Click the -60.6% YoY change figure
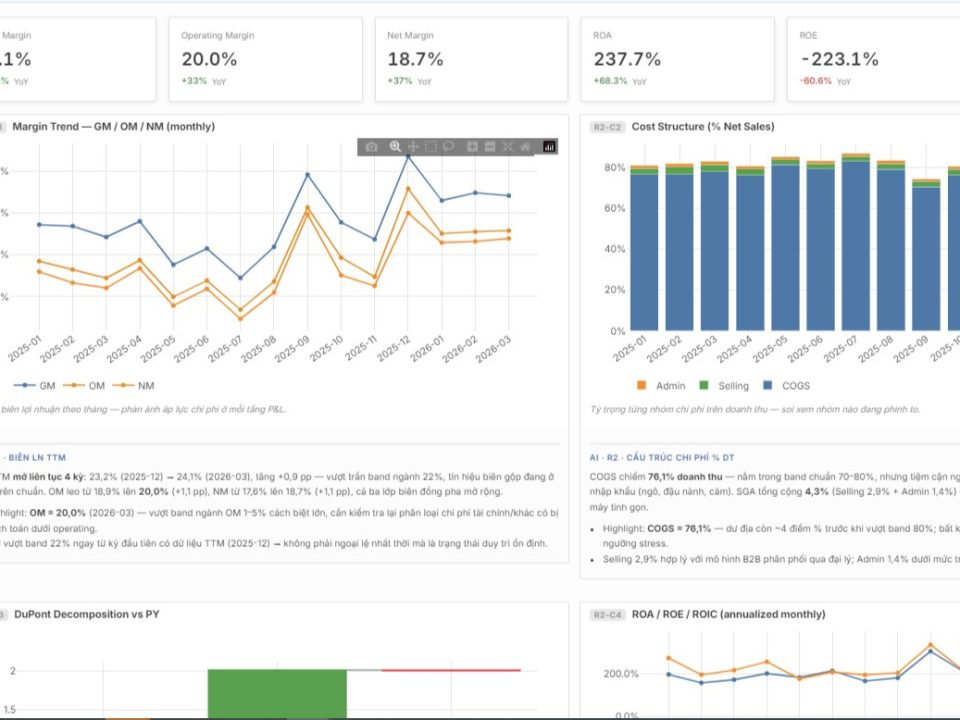The image size is (960, 720). pyautogui.click(x=816, y=81)
